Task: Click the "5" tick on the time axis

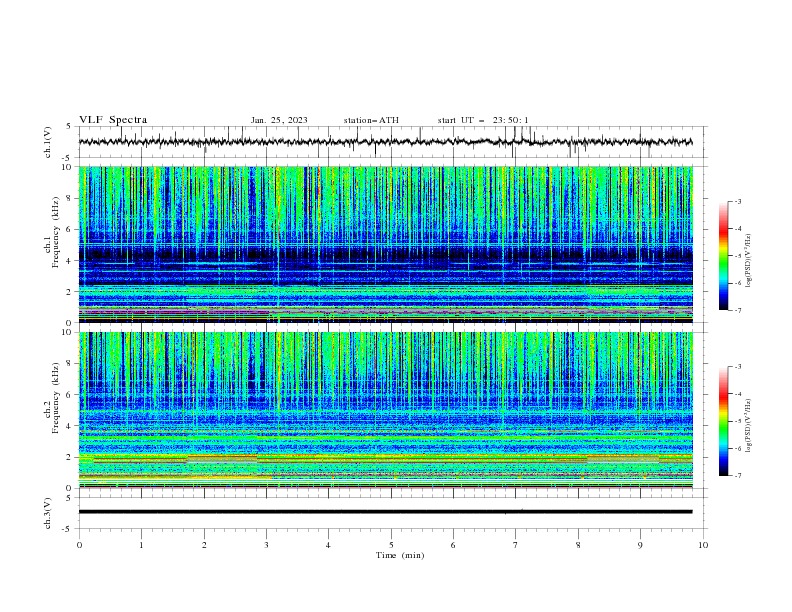Action: pos(391,545)
